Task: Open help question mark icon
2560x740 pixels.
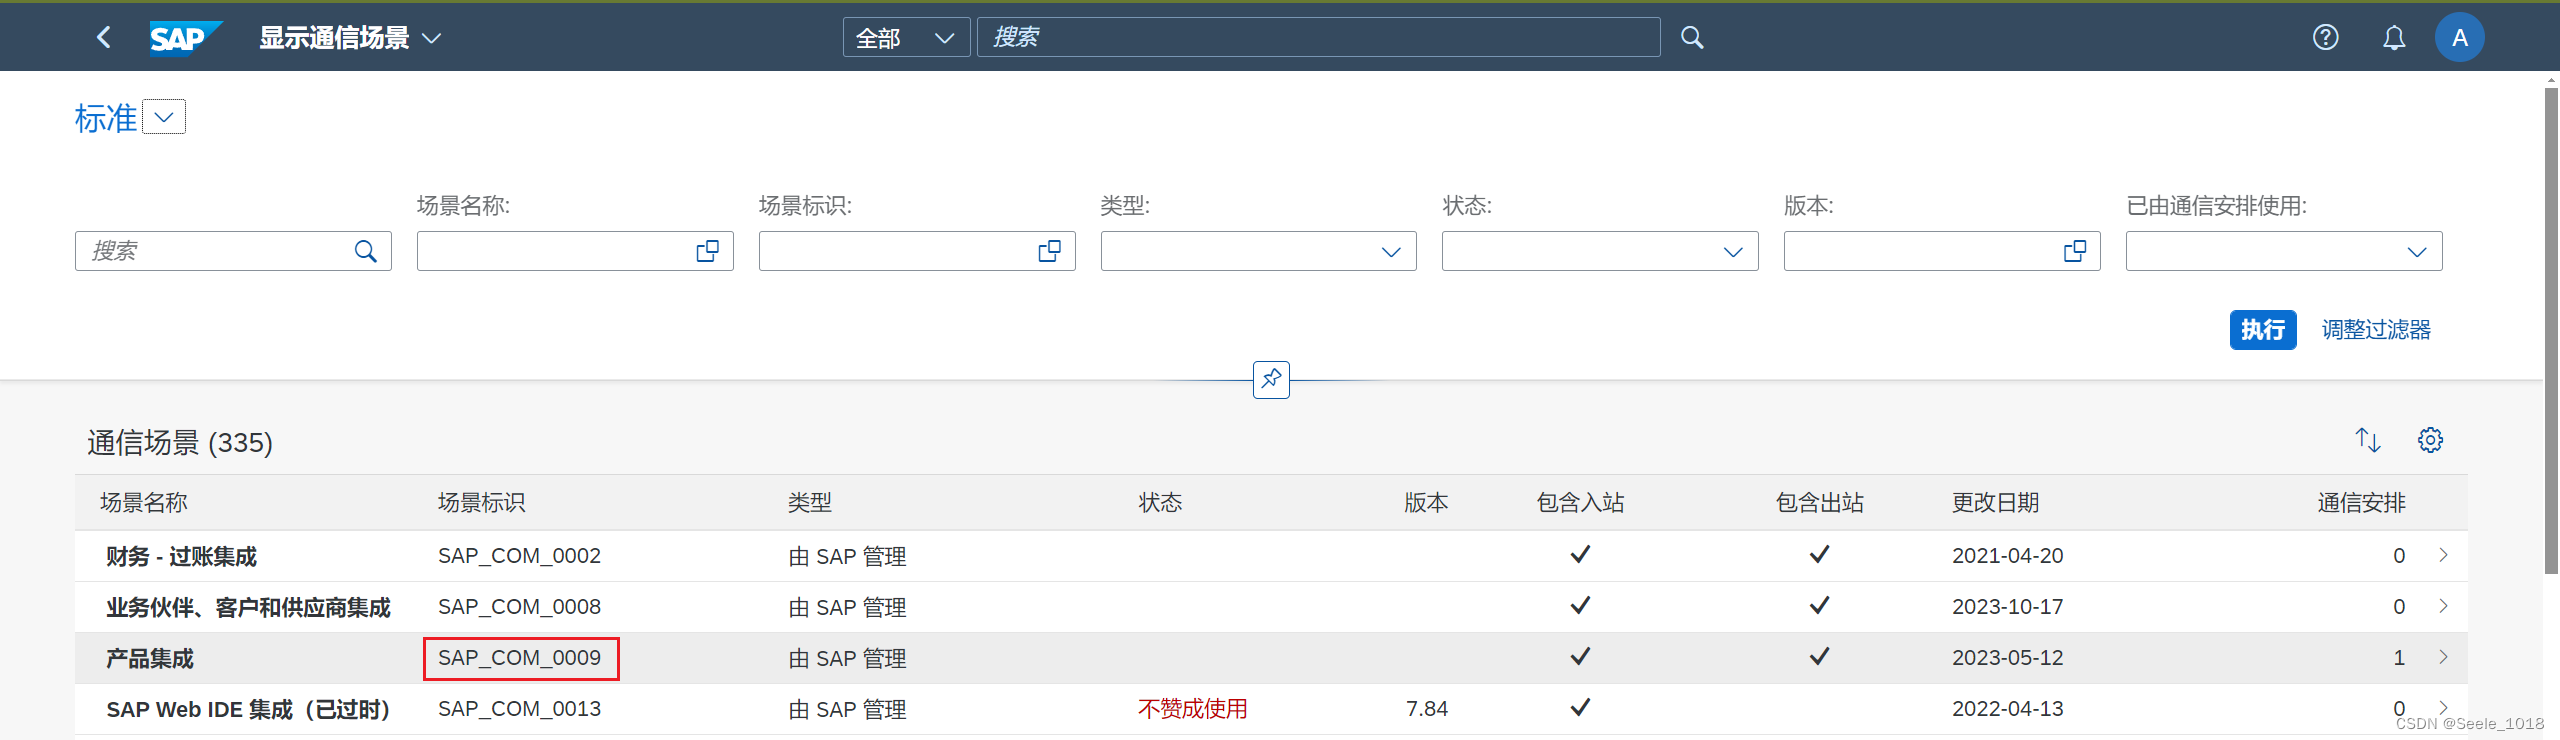Action: tap(2326, 37)
